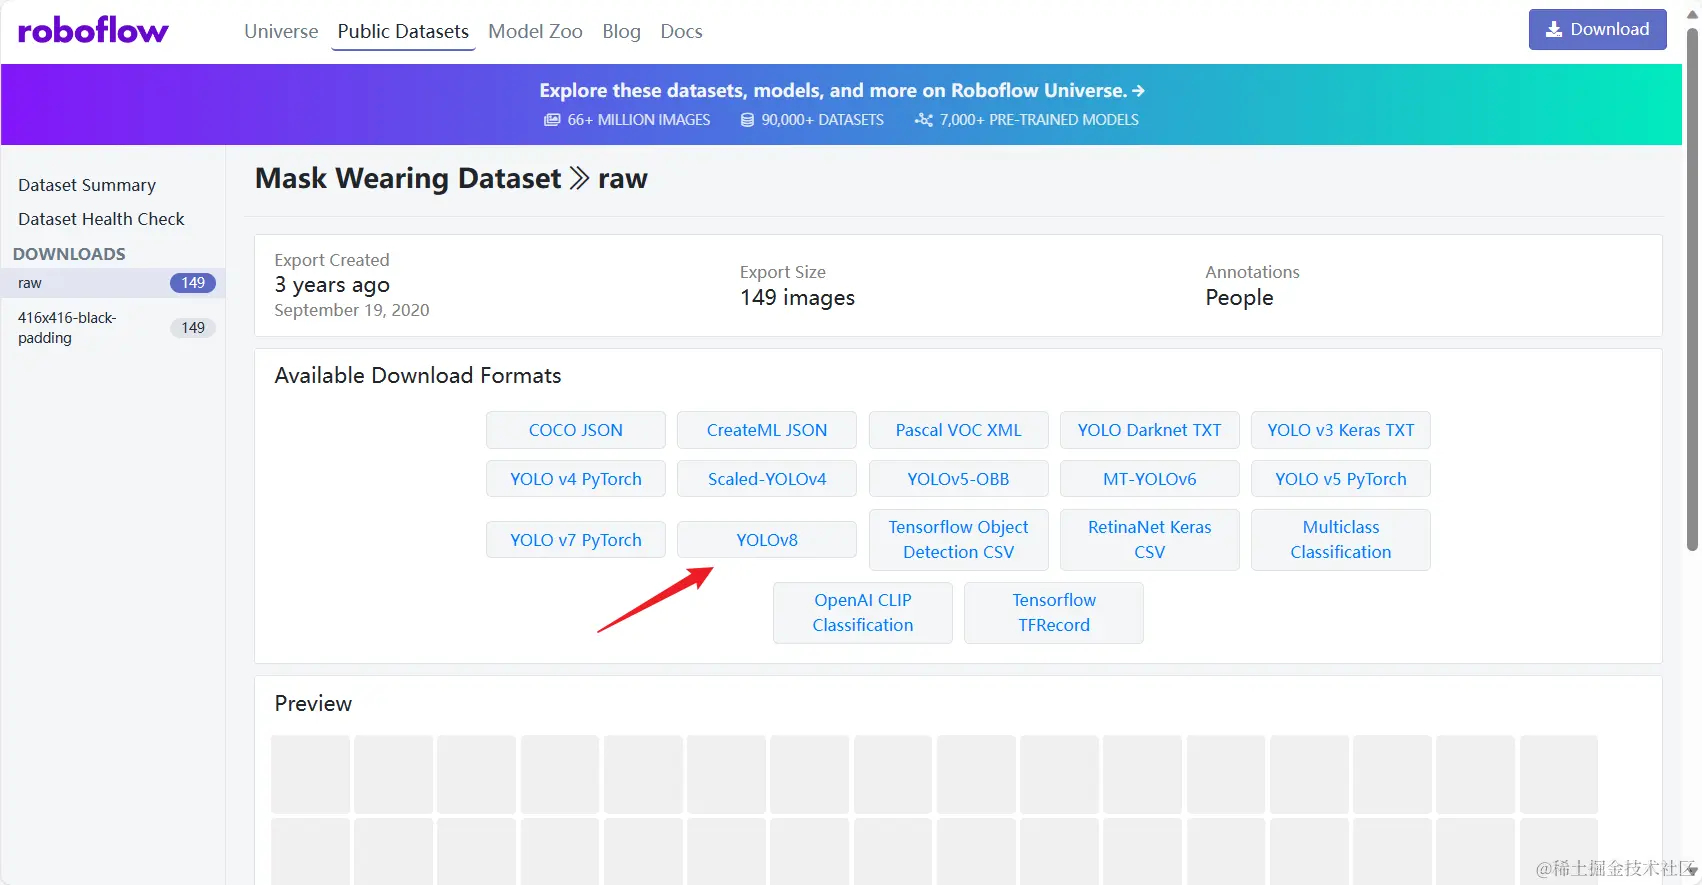Click the 149 badge next to raw
The image size is (1702, 885).
click(193, 283)
